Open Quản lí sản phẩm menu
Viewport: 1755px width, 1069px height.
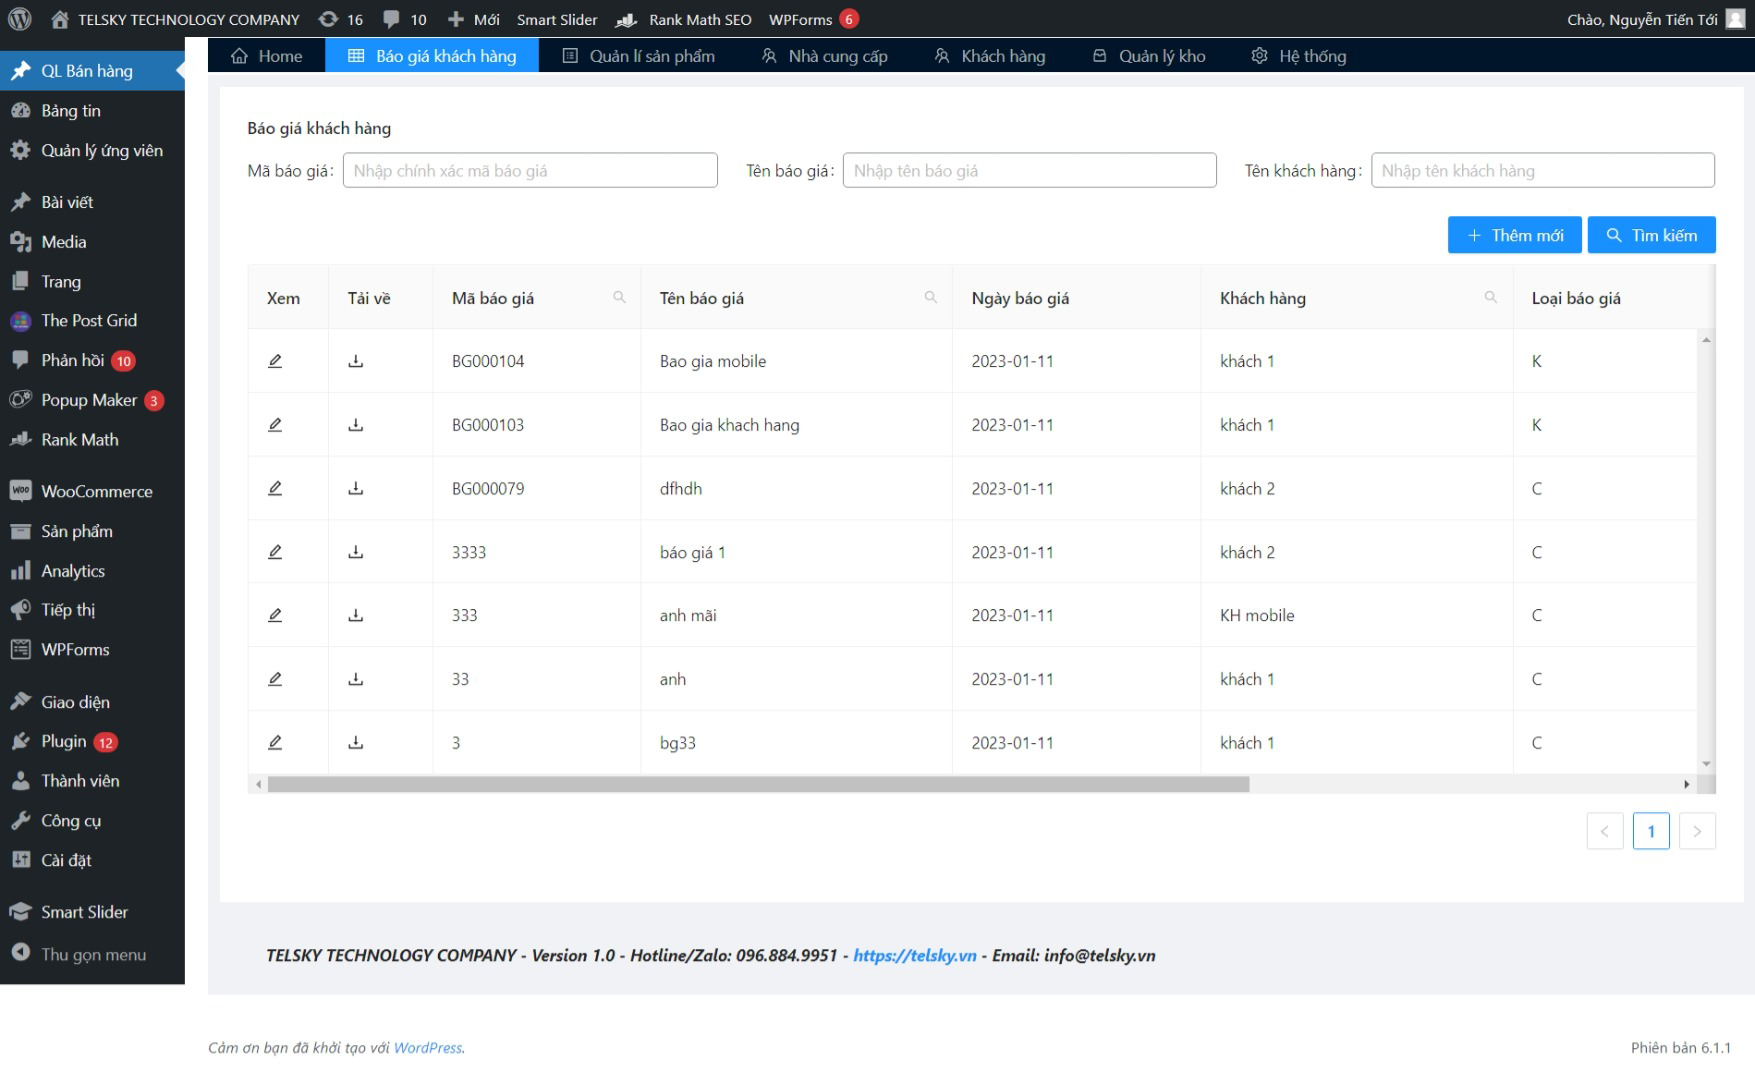pos(639,56)
